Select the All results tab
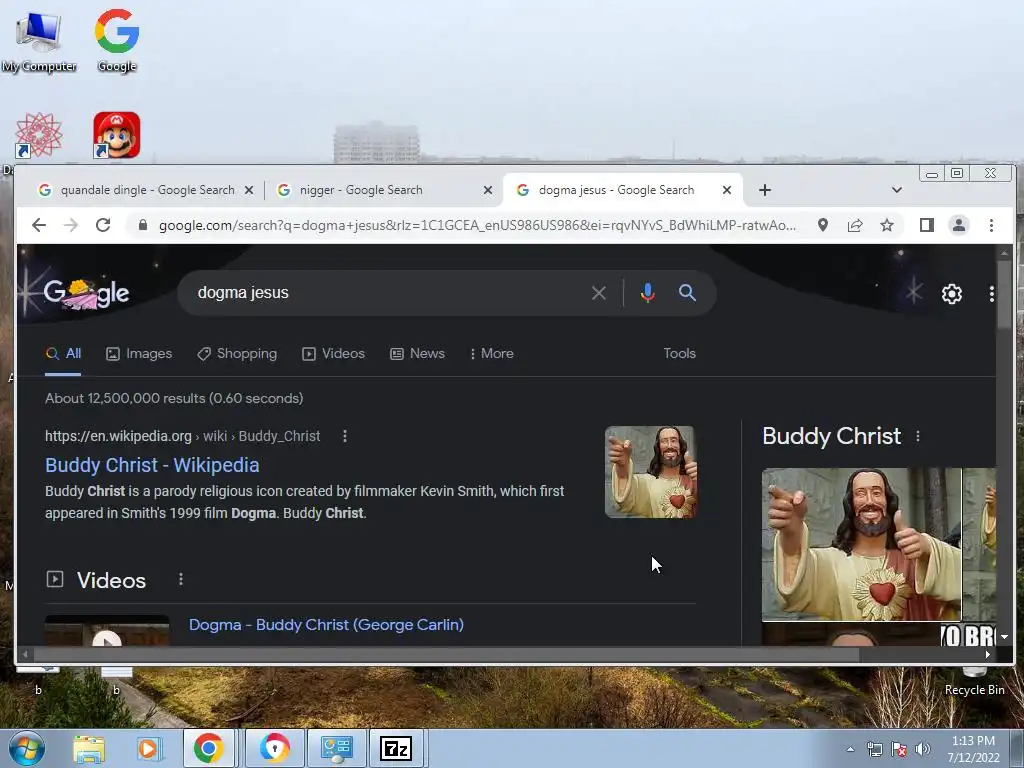Viewport: 1024px width, 768px height. click(x=63, y=353)
